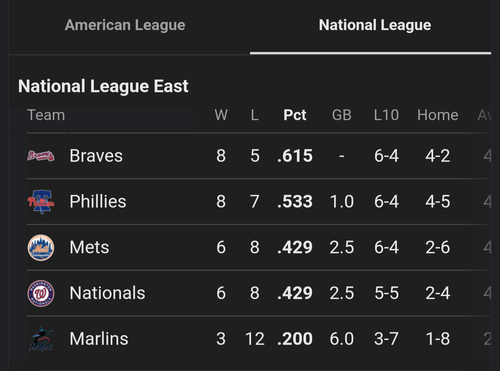
Task: Open the Phillies team name link
Action: coord(98,202)
